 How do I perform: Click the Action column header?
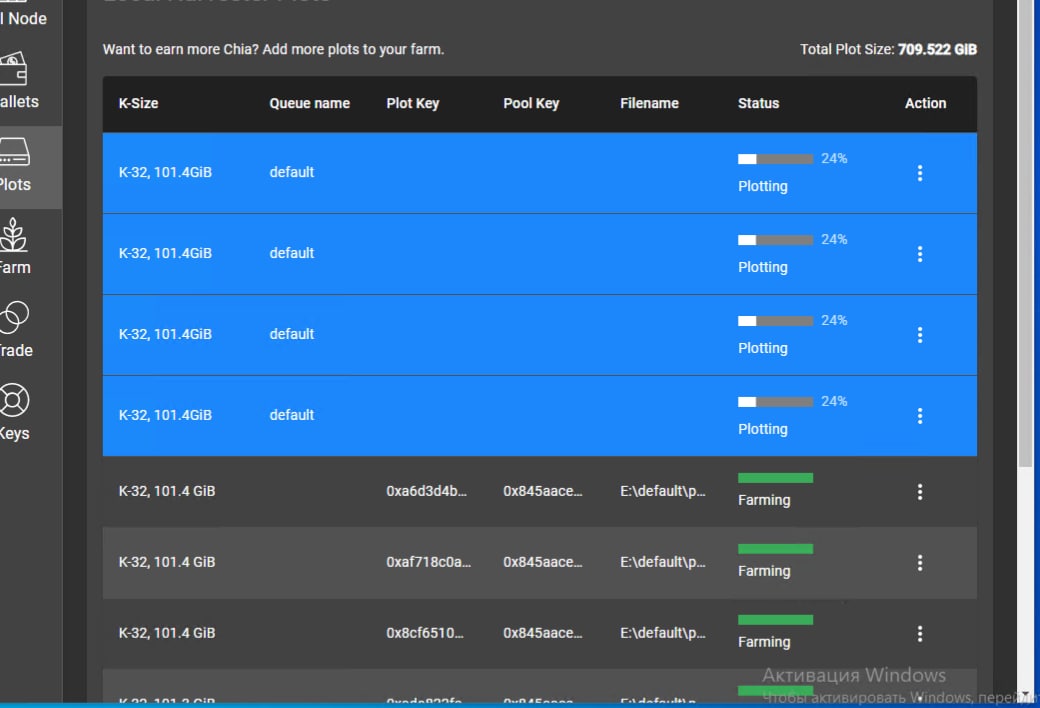[925, 104]
